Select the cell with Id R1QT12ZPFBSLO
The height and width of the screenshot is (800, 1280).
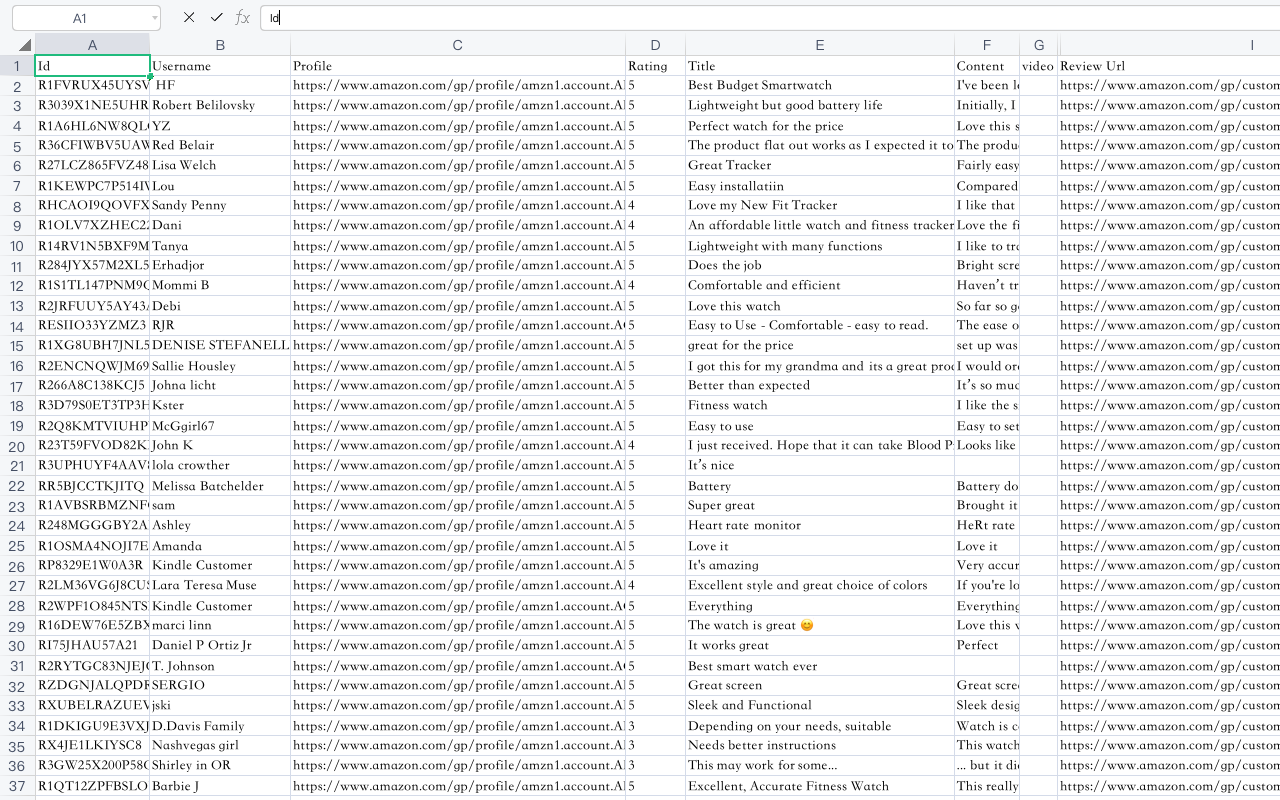pos(92,786)
